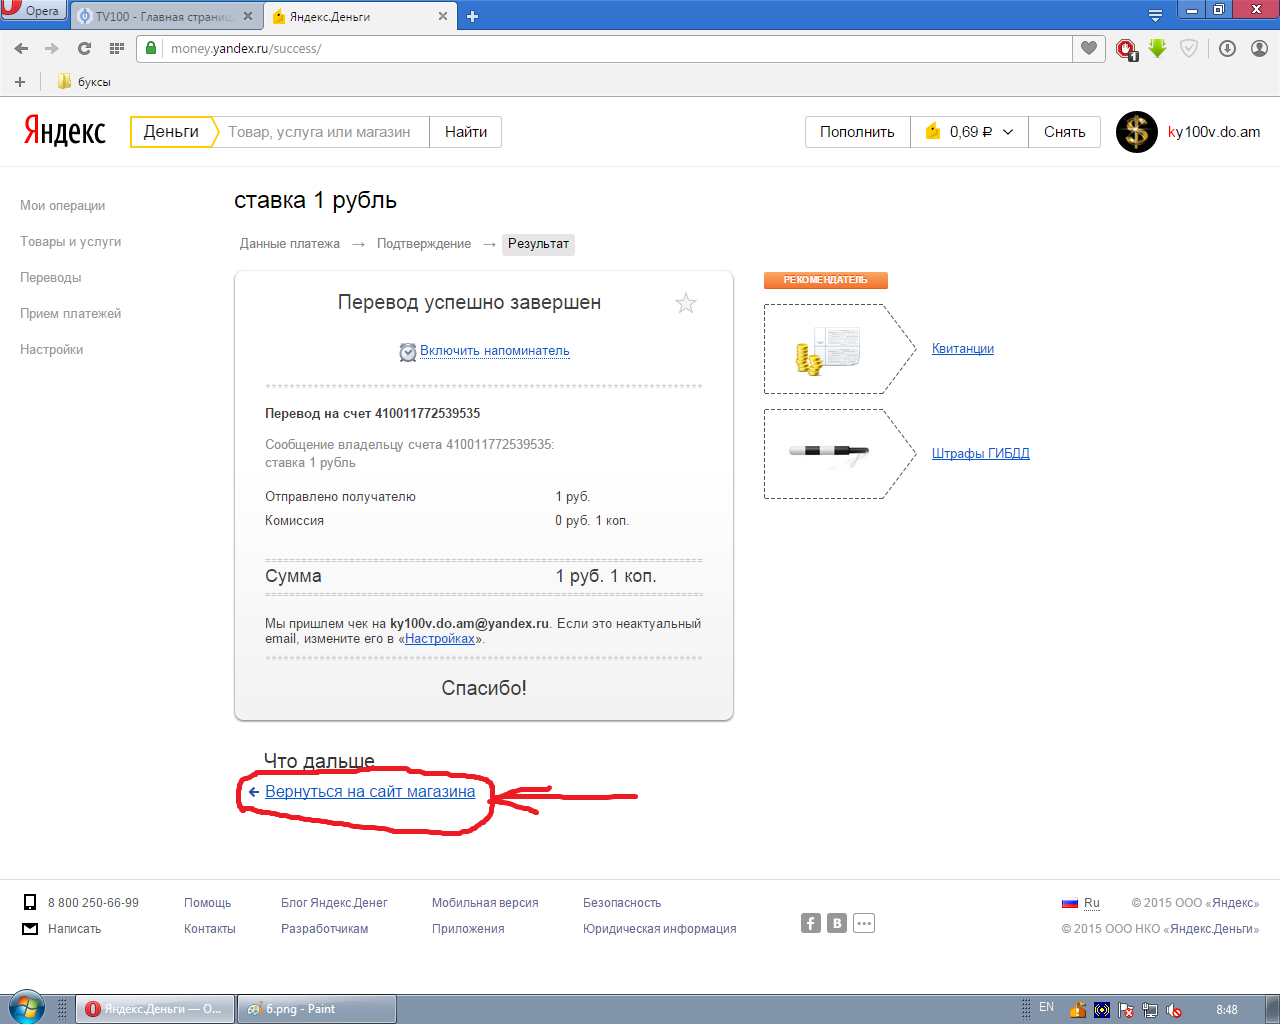1280x1024 pixels.
Task: Open a new browser tab with plus
Action: pyautogui.click(x=472, y=16)
